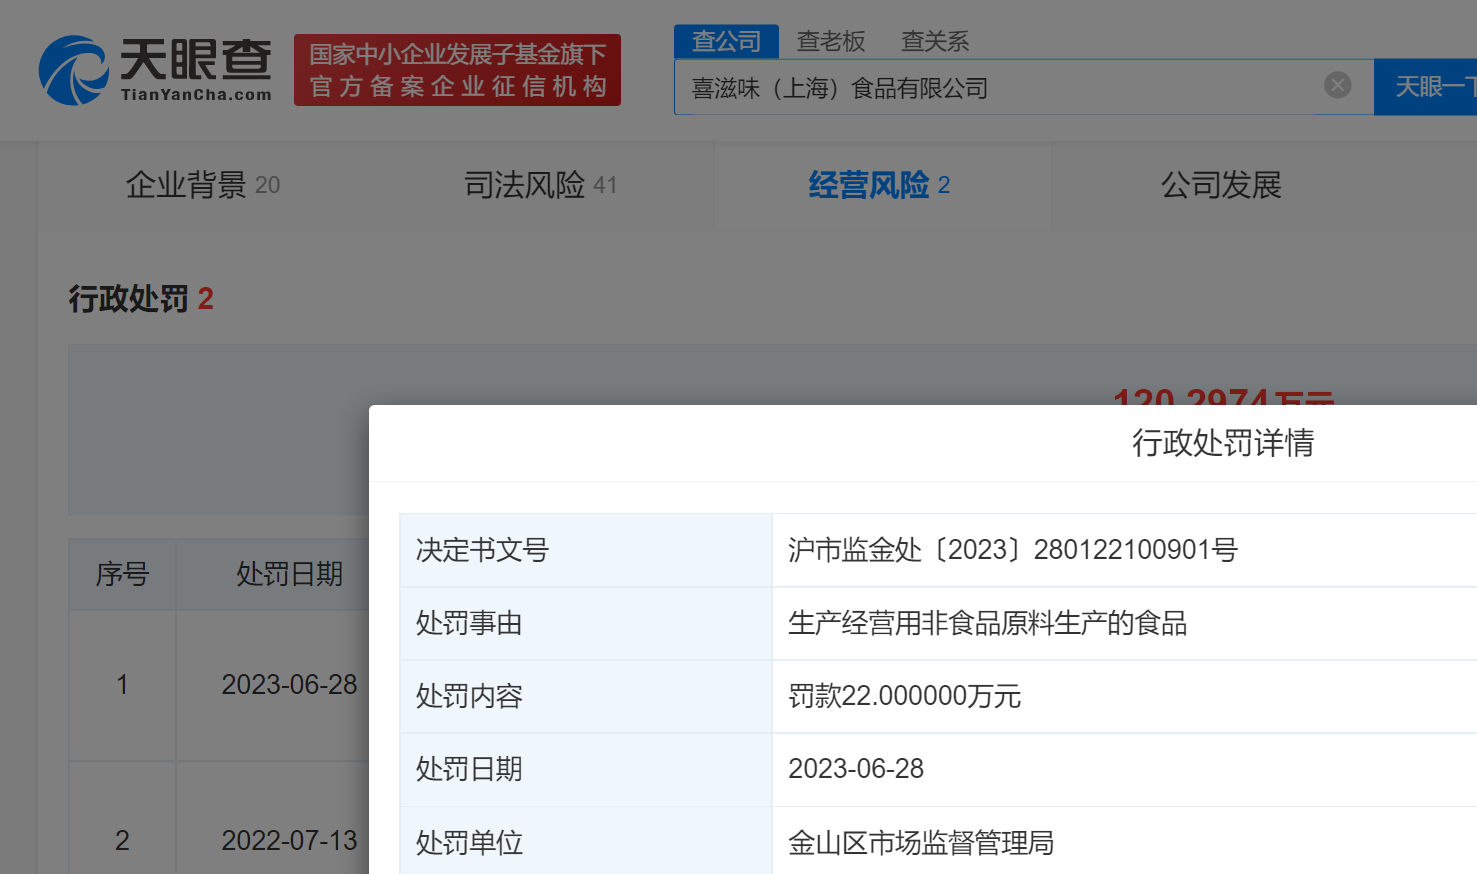Click the TianYanCha logo

[x=155, y=70]
